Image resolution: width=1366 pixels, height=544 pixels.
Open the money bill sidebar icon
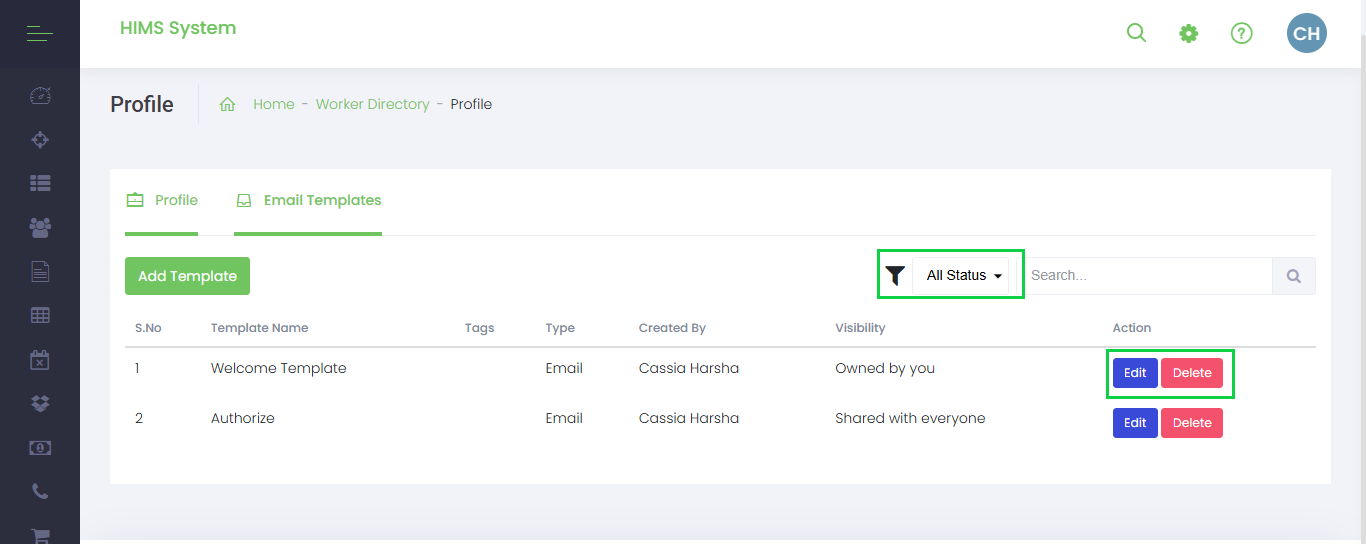[x=40, y=448]
